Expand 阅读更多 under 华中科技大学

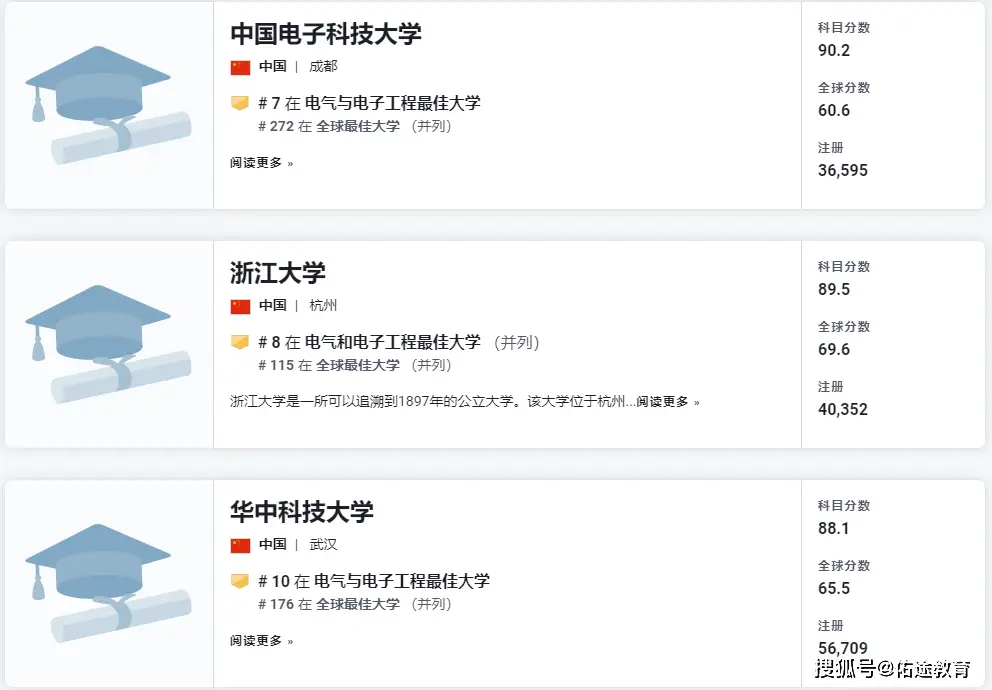point(261,641)
